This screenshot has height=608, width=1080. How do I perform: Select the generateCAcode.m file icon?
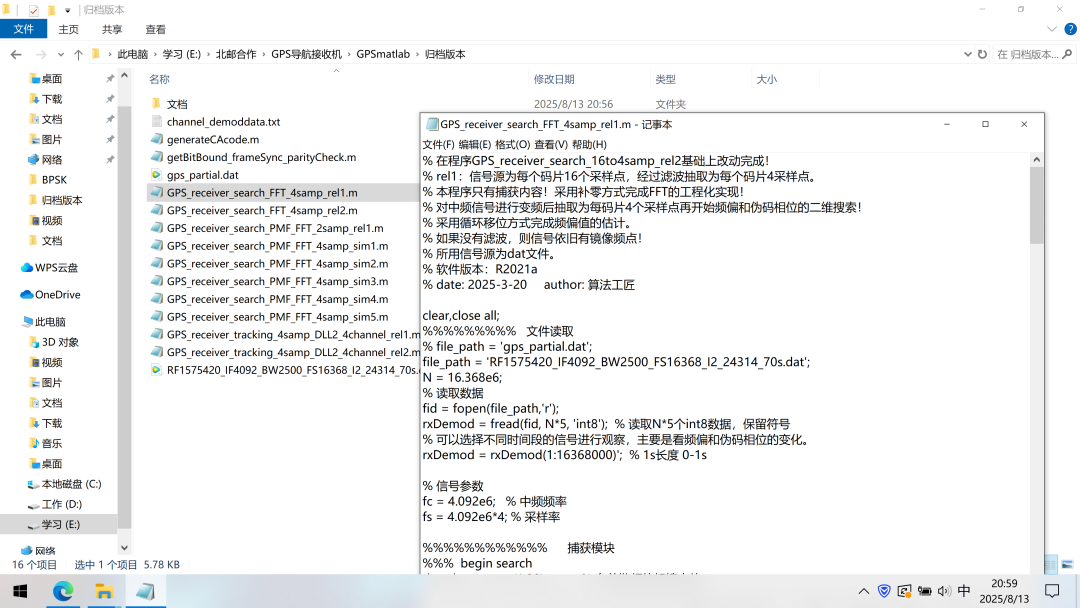click(156, 140)
